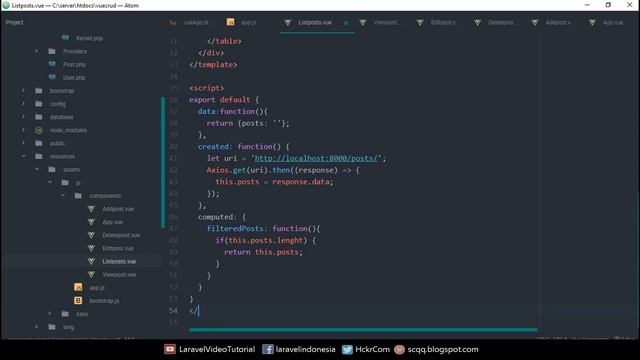640x360 pixels.
Task: Open Addpost.vue from the components folder
Action: pos(118,209)
